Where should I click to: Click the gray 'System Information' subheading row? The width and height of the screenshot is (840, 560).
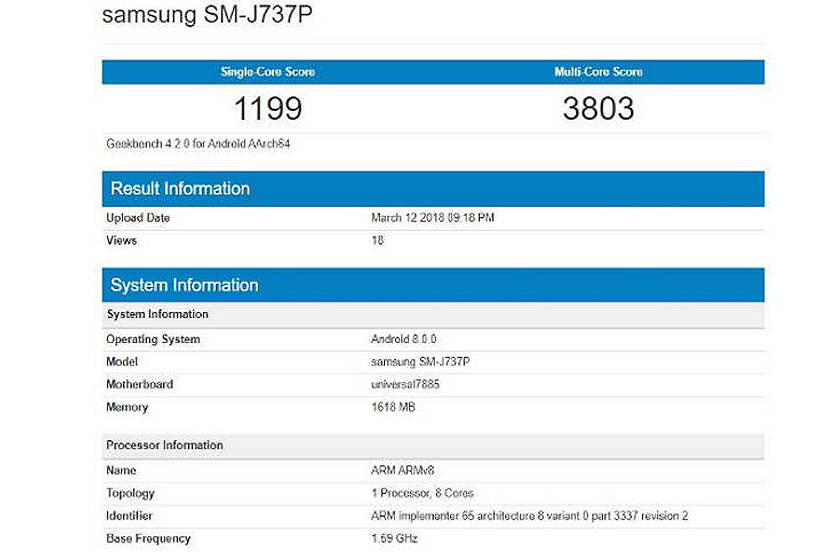coord(433,315)
